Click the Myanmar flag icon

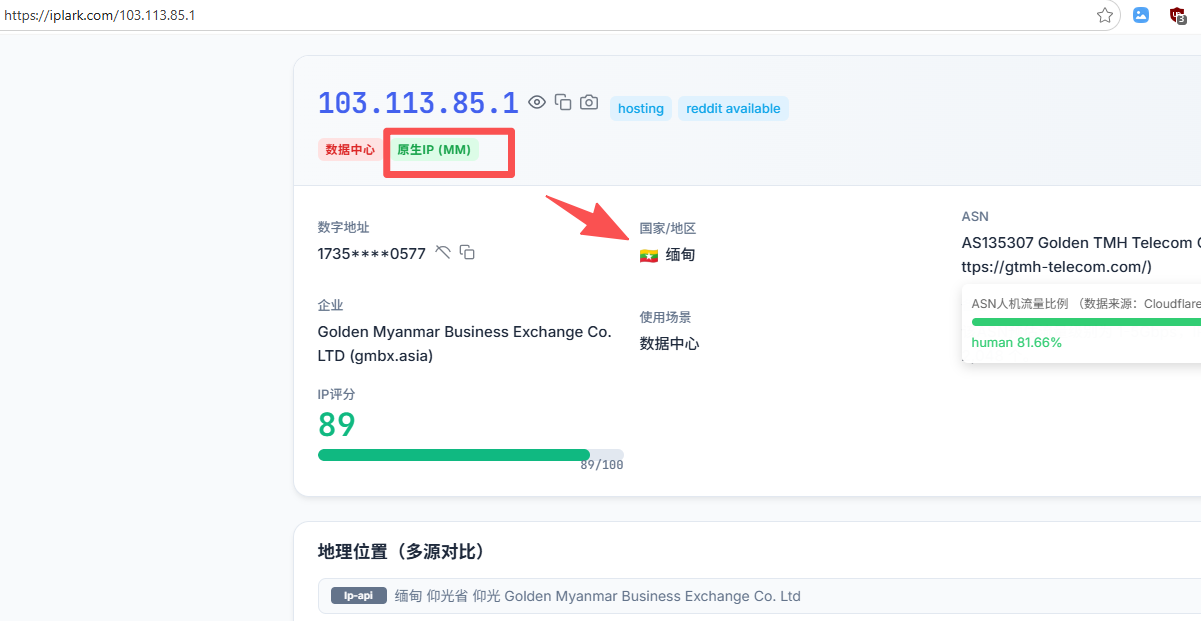(649, 255)
